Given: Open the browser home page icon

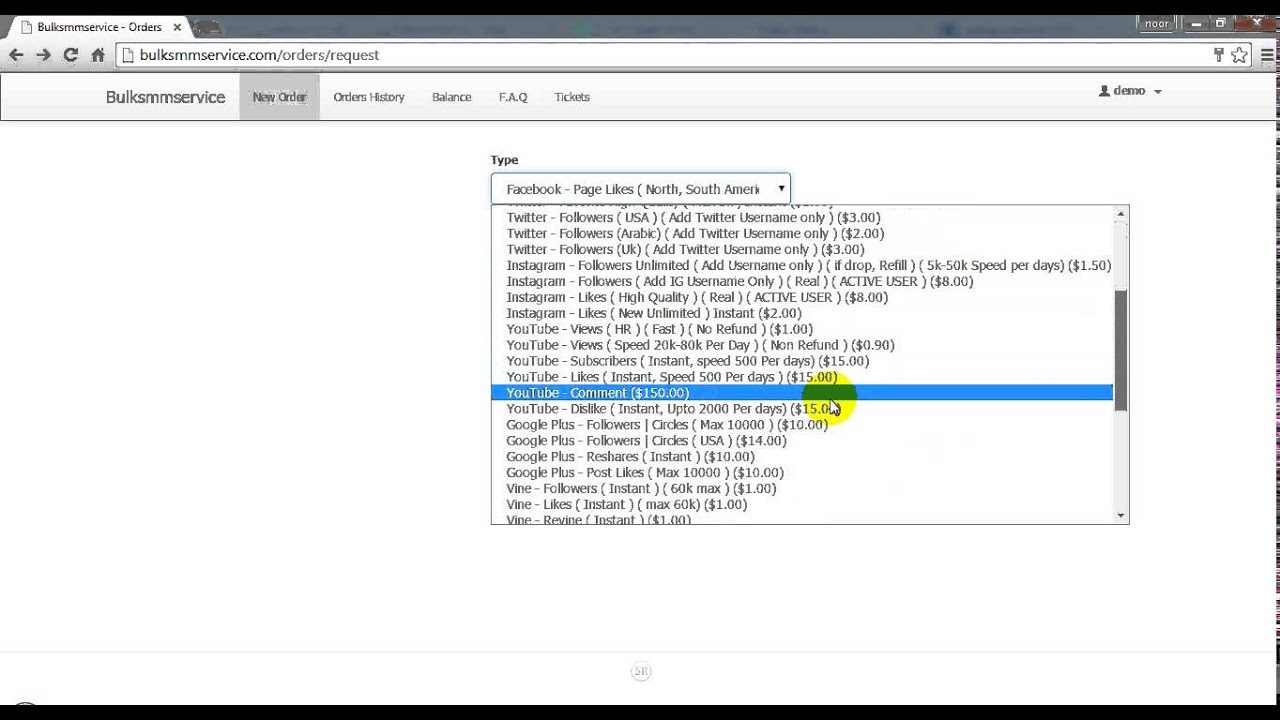Looking at the screenshot, I should click(98, 55).
